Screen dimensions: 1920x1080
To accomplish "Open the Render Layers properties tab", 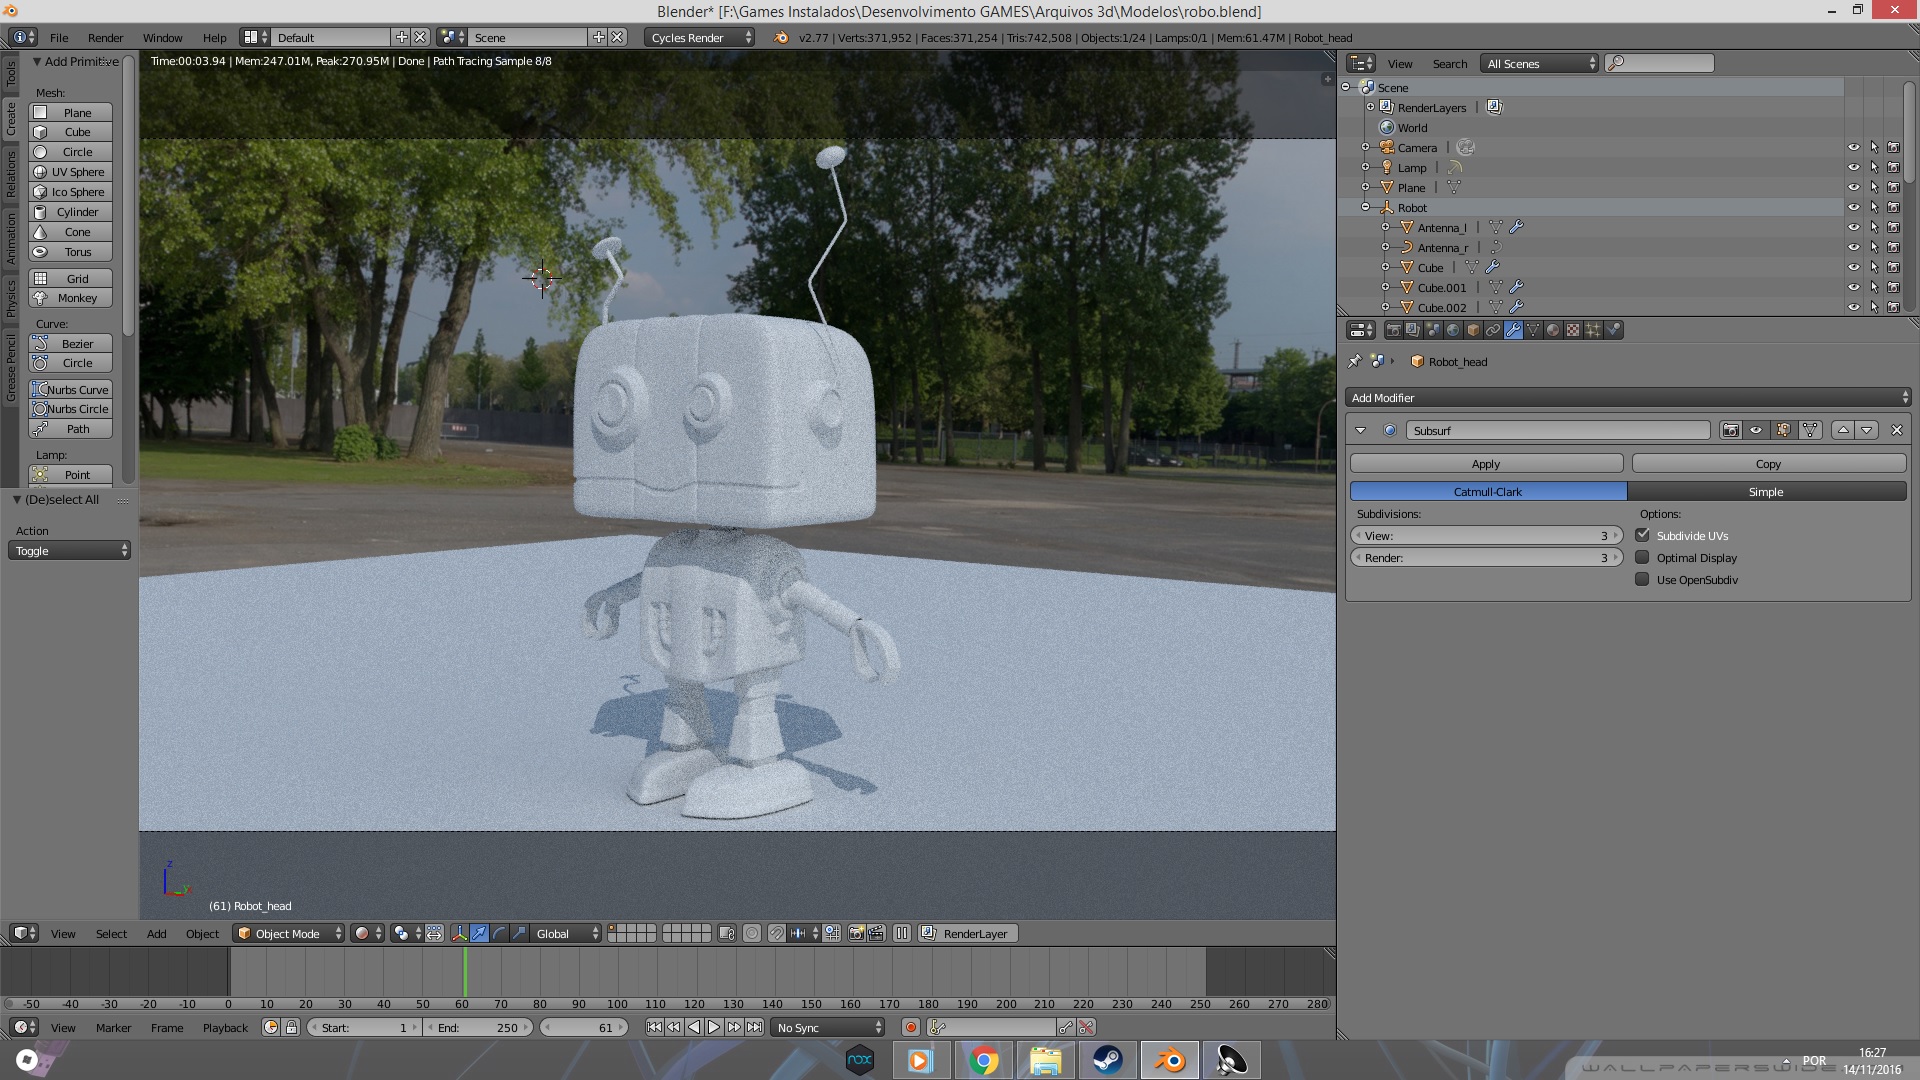I will [x=1413, y=330].
